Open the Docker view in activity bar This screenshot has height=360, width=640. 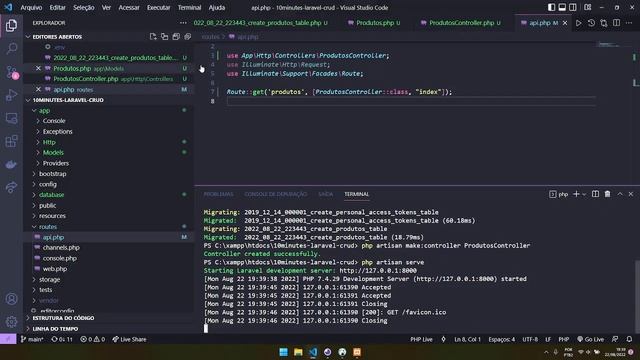(11, 164)
